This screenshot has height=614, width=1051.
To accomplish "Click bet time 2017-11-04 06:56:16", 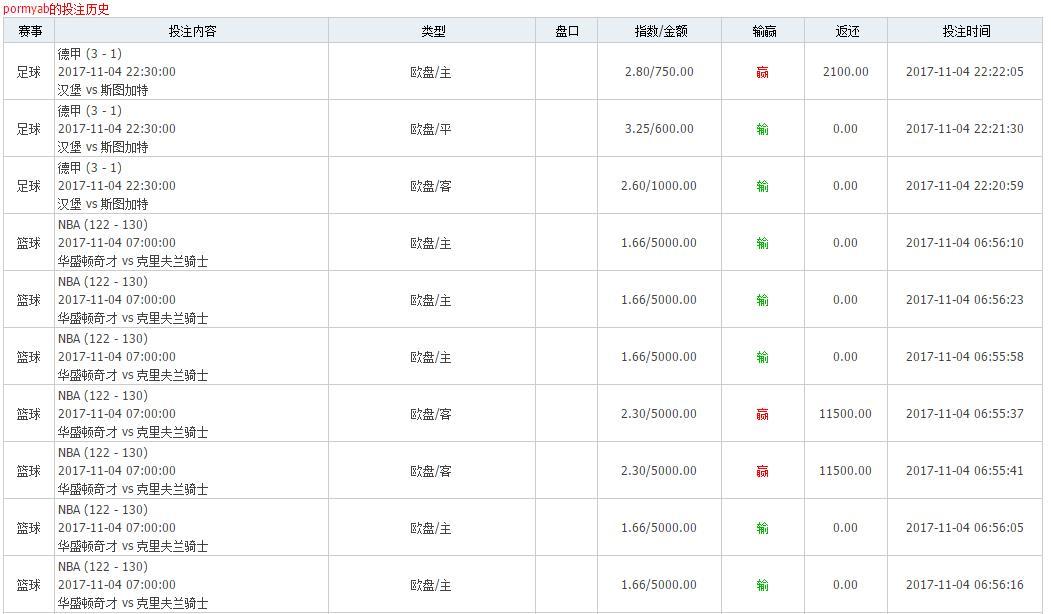I will [x=965, y=585].
